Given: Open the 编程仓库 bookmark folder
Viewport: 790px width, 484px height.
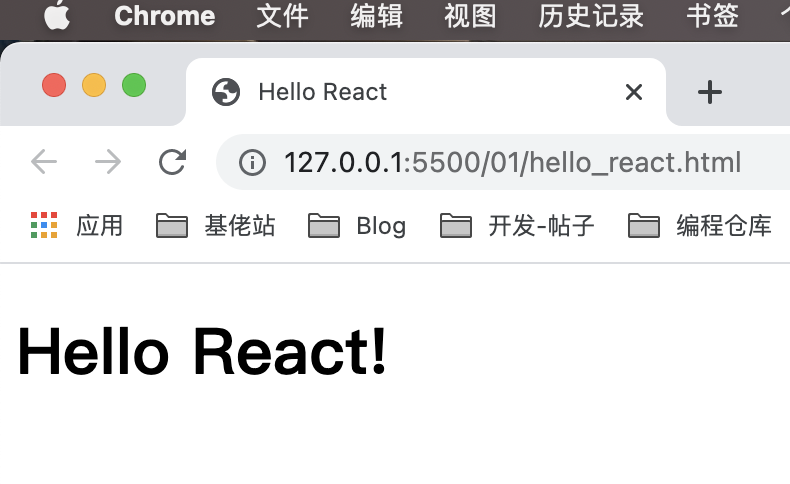Looking at the screenshot, I should click(700, 225).
